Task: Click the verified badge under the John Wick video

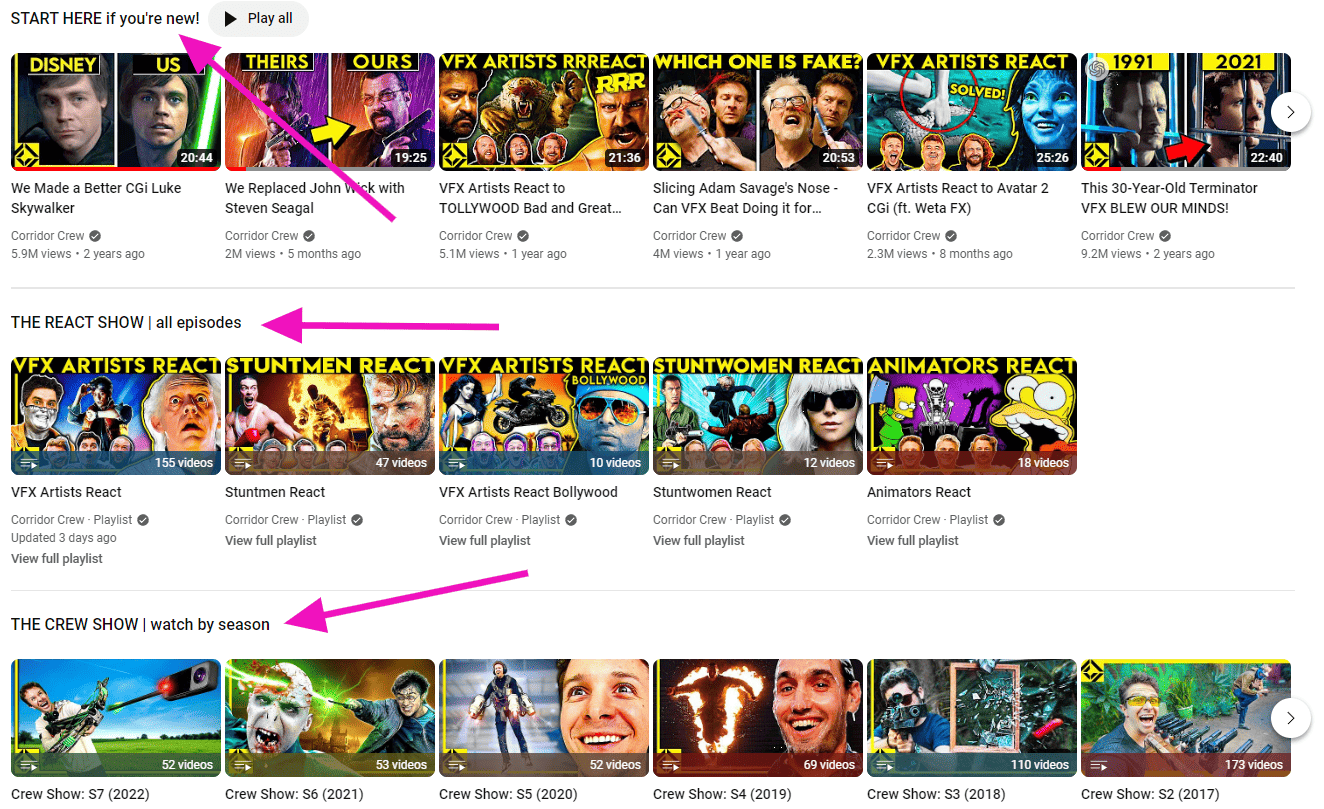Action: coord(309,236)
